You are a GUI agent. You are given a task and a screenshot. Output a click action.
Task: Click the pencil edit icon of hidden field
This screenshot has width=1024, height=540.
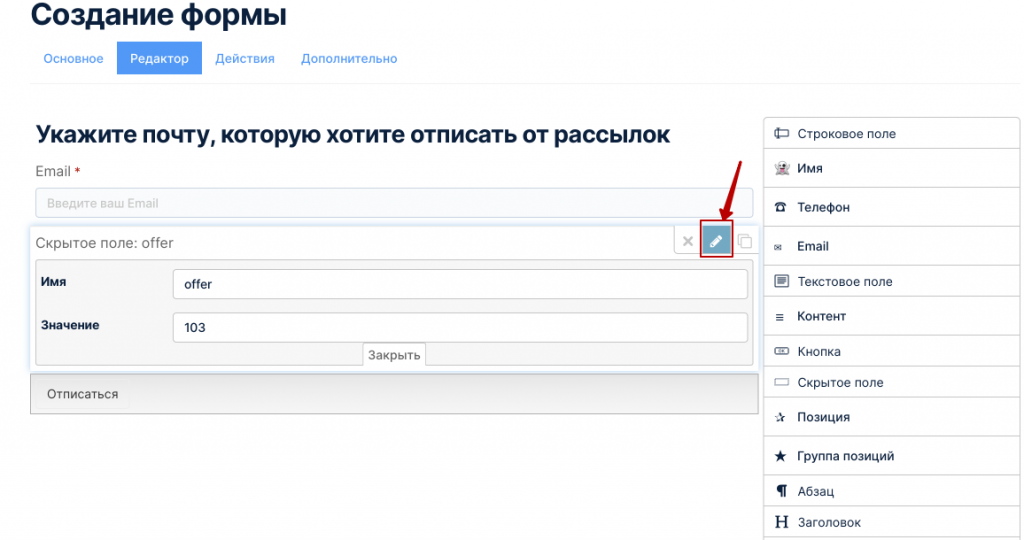716,241
